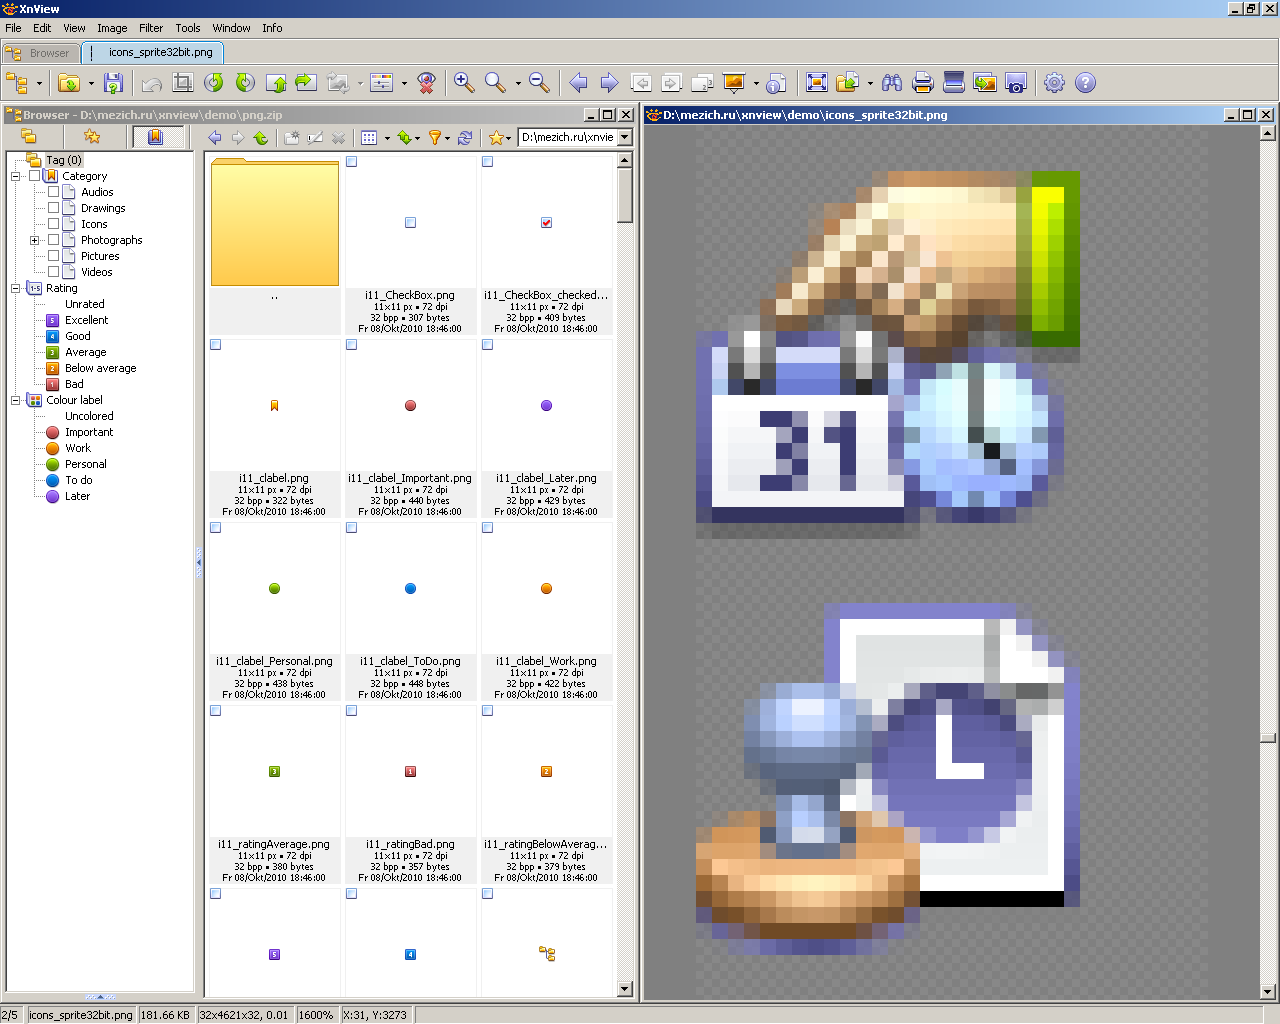
Task: Collapse the Category tree node
Action: 16,176
